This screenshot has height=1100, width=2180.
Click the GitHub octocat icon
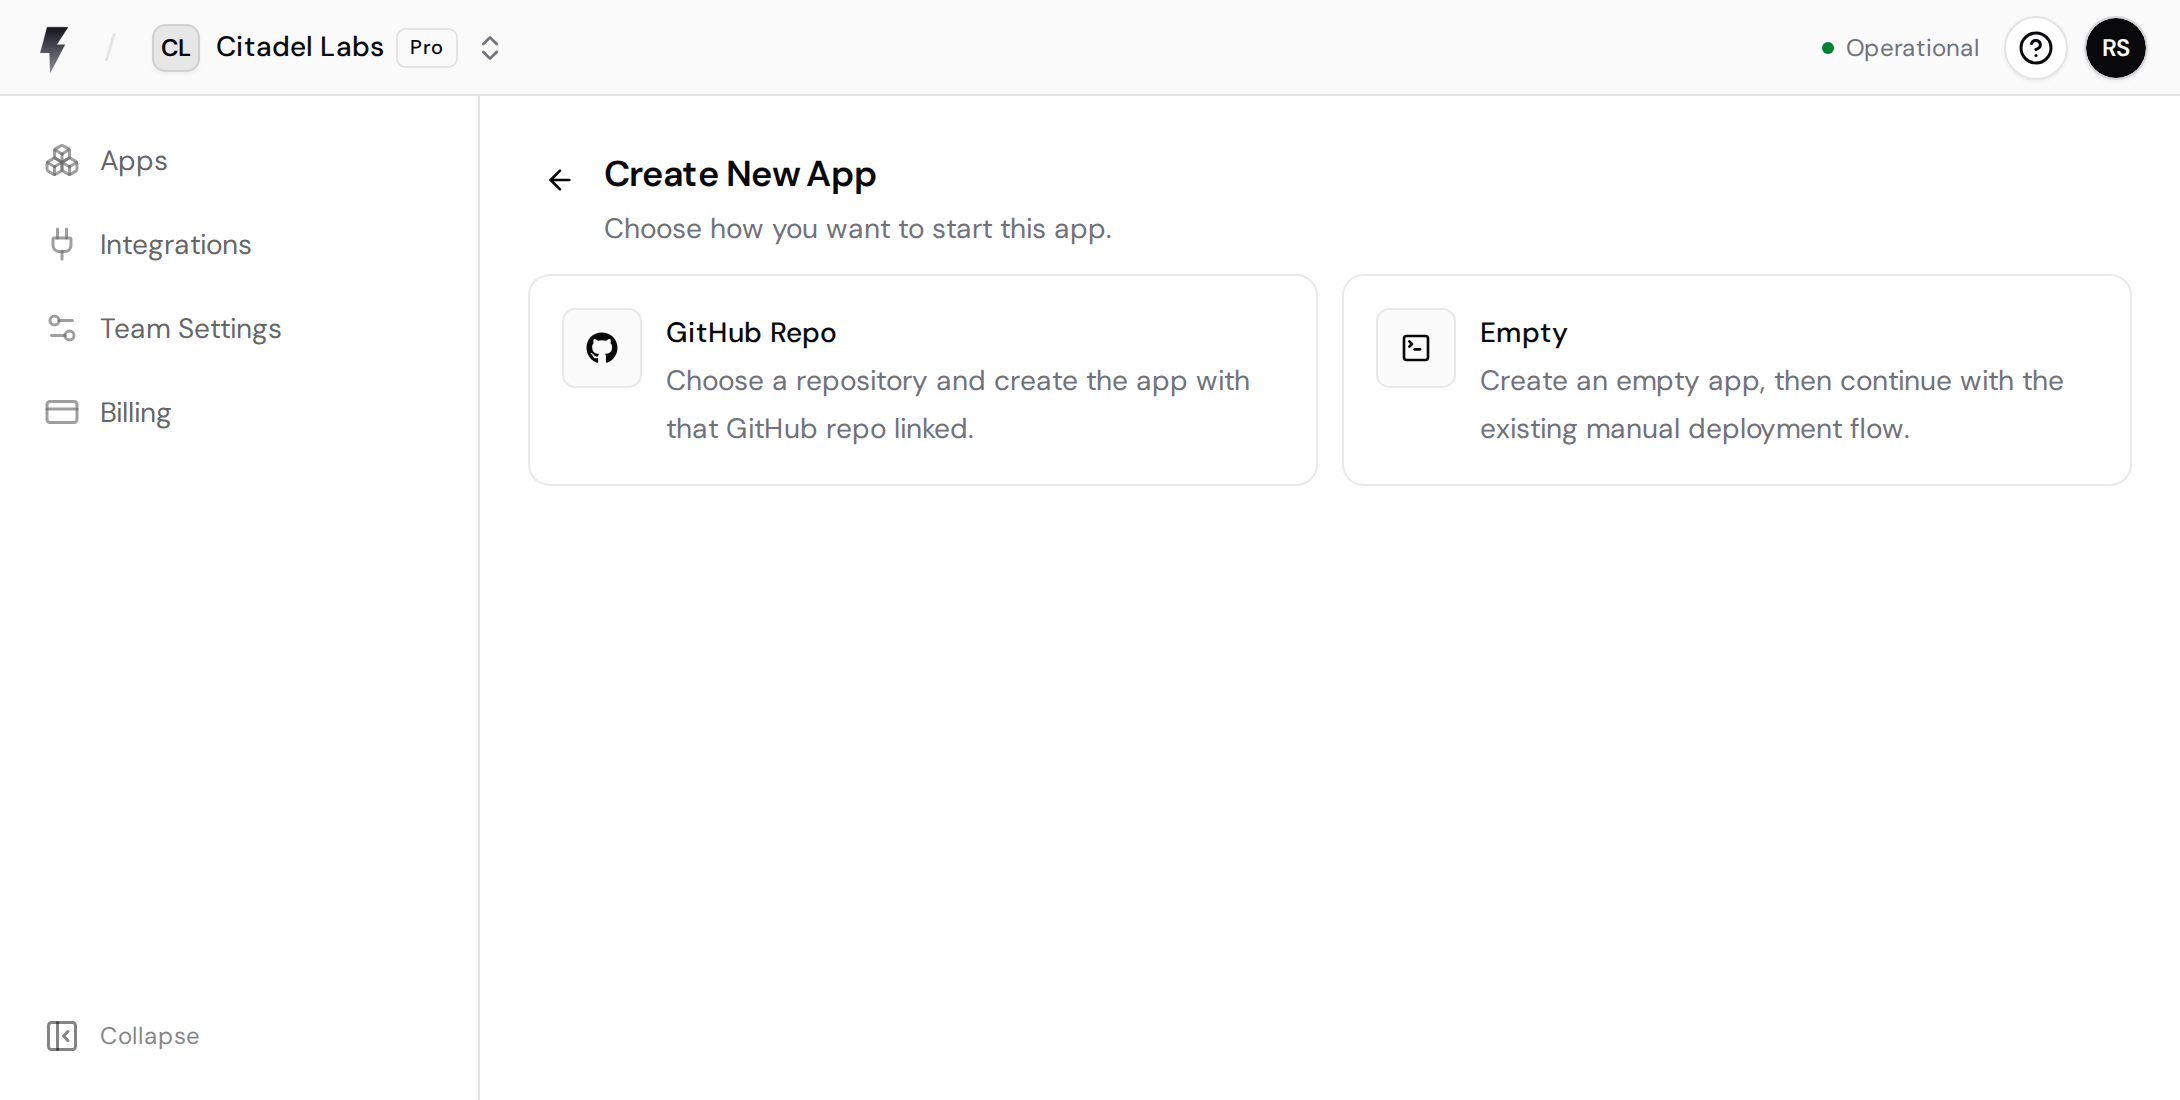pyautogui.click(x=602, y=348)
